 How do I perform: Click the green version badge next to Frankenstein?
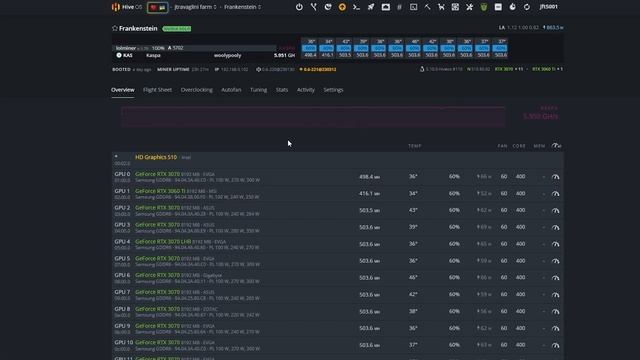177,29
